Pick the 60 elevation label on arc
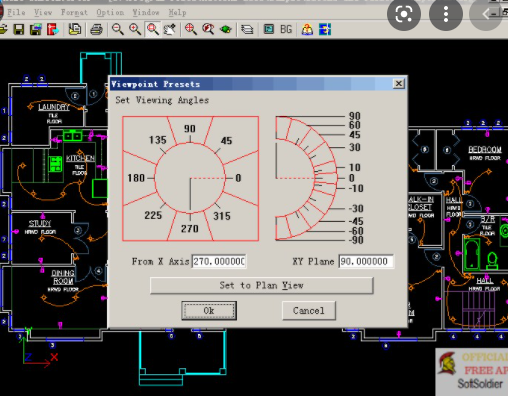The image size is (508, 396). pyautogui.click(x=355, y=125)
